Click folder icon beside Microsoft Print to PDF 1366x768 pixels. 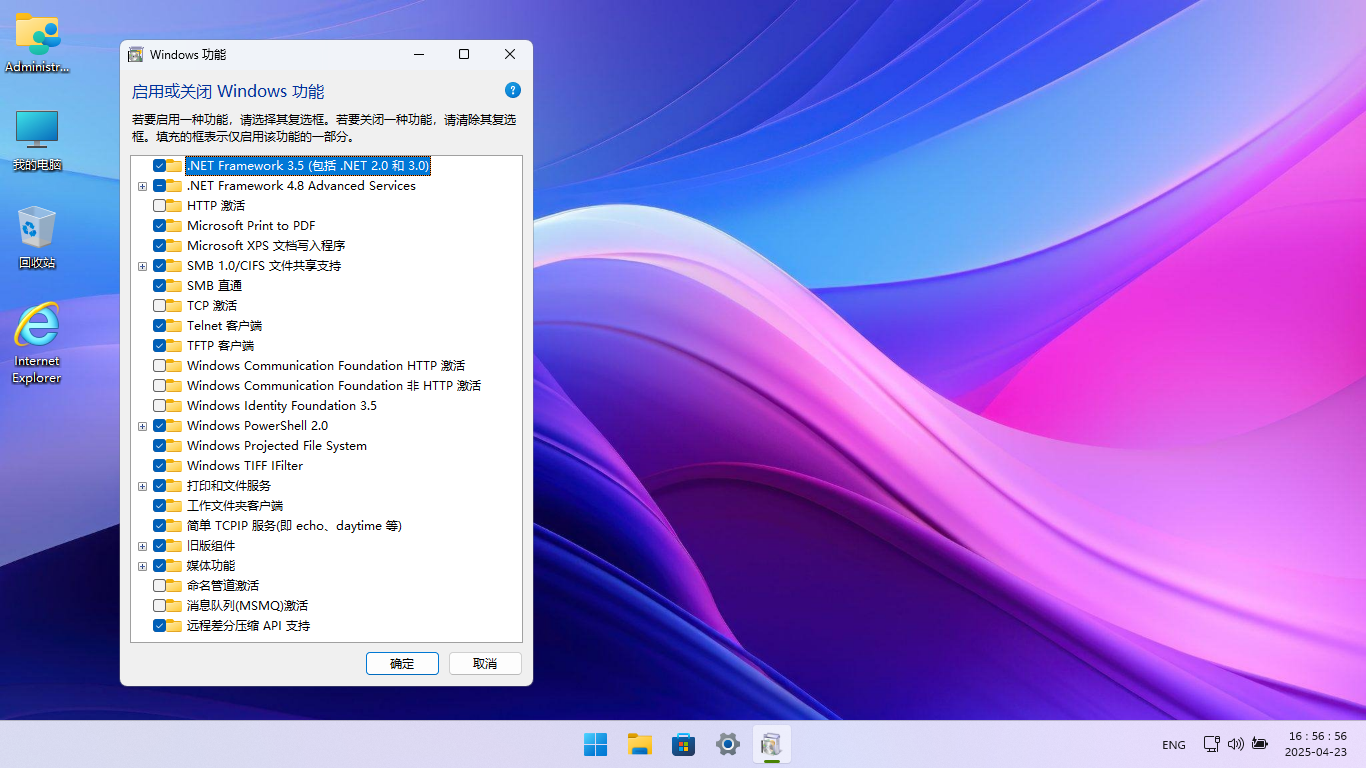point(175,225)
